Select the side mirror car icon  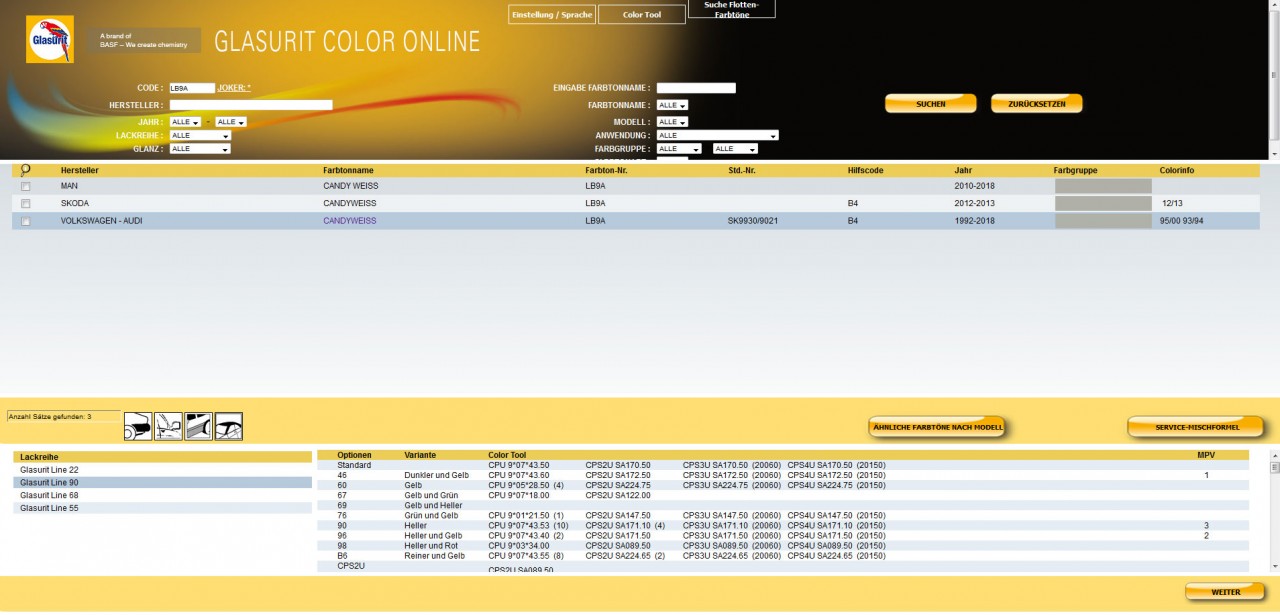click(168, 426)
